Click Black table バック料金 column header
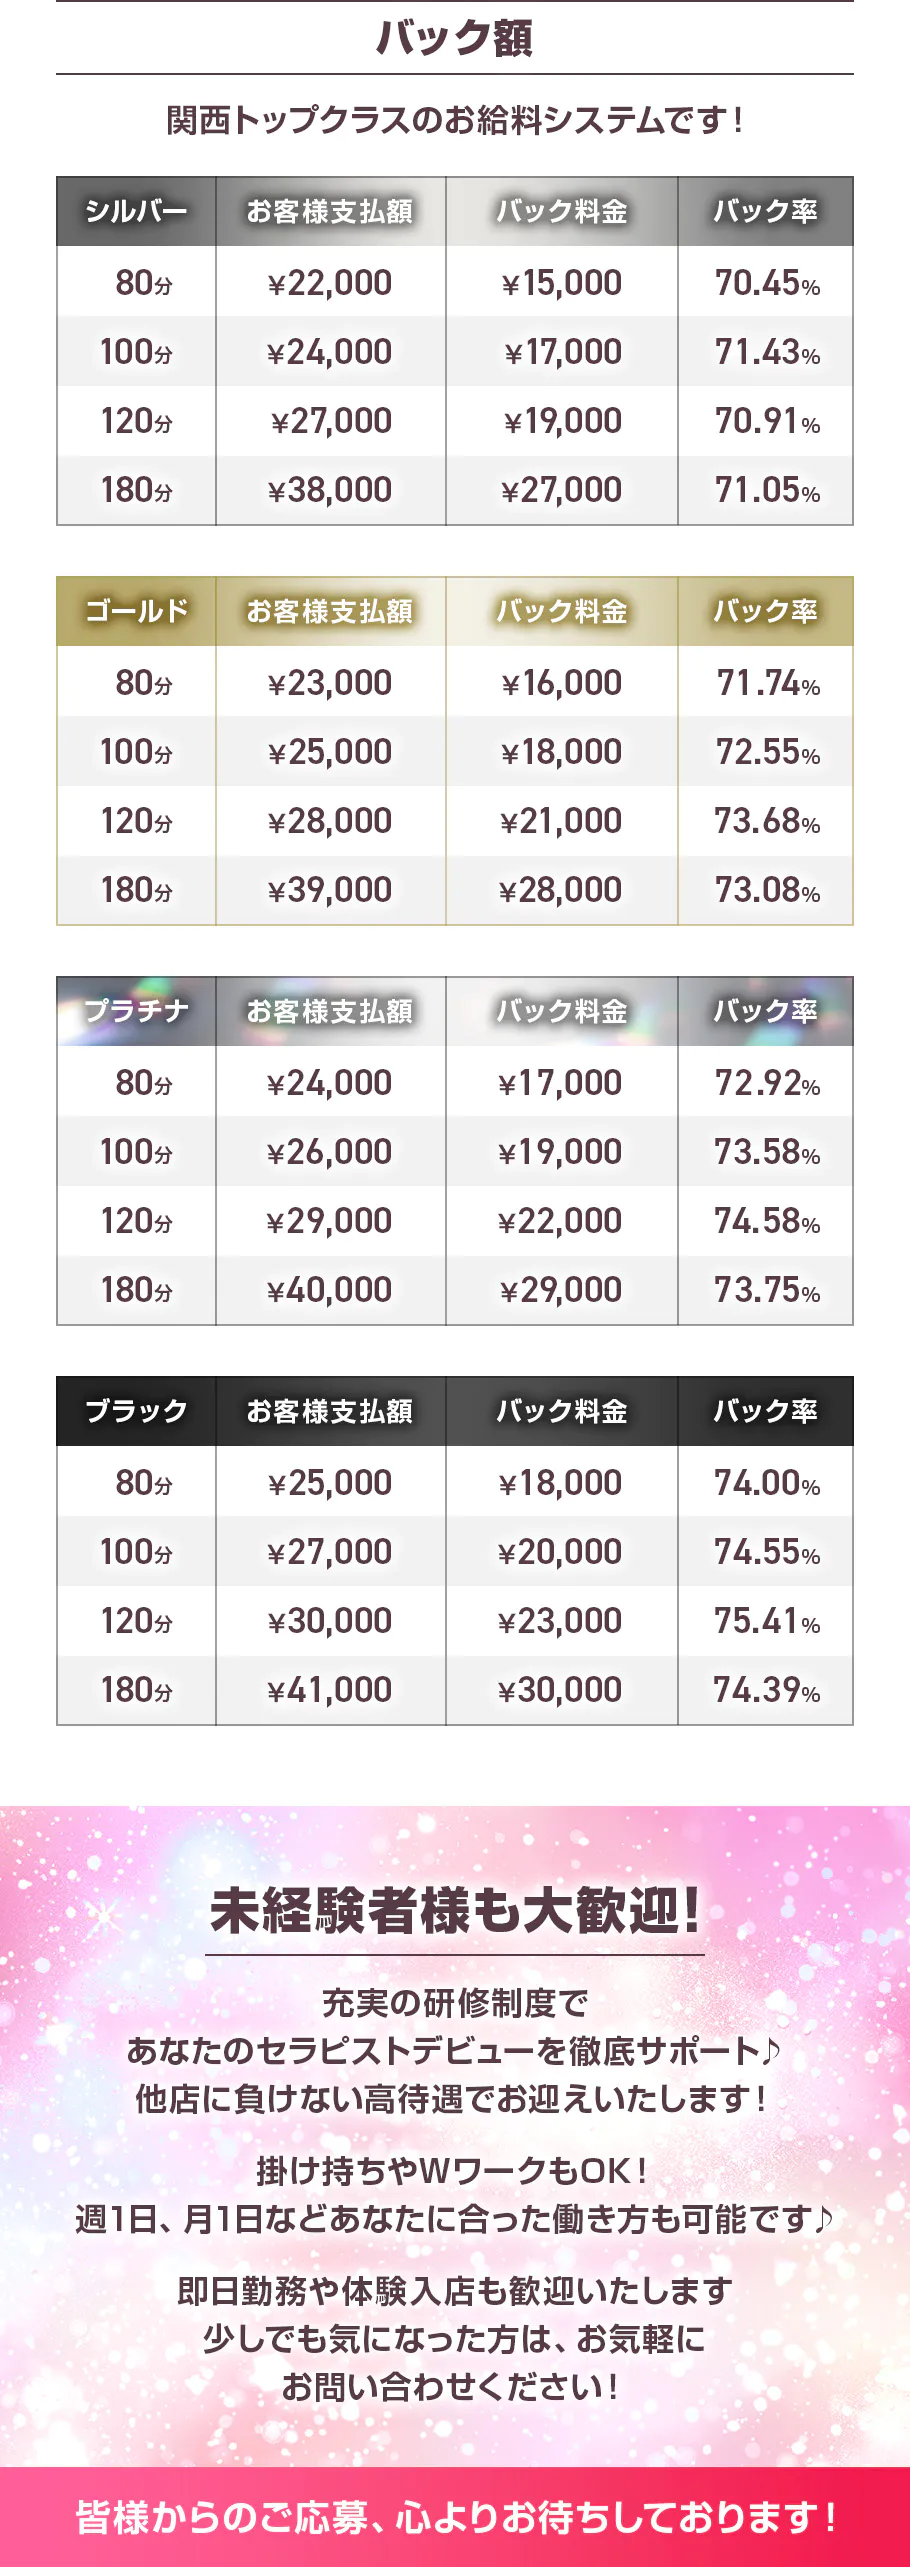The width and height of the screenshot is (910, 2567). [x=562, y=1411]
